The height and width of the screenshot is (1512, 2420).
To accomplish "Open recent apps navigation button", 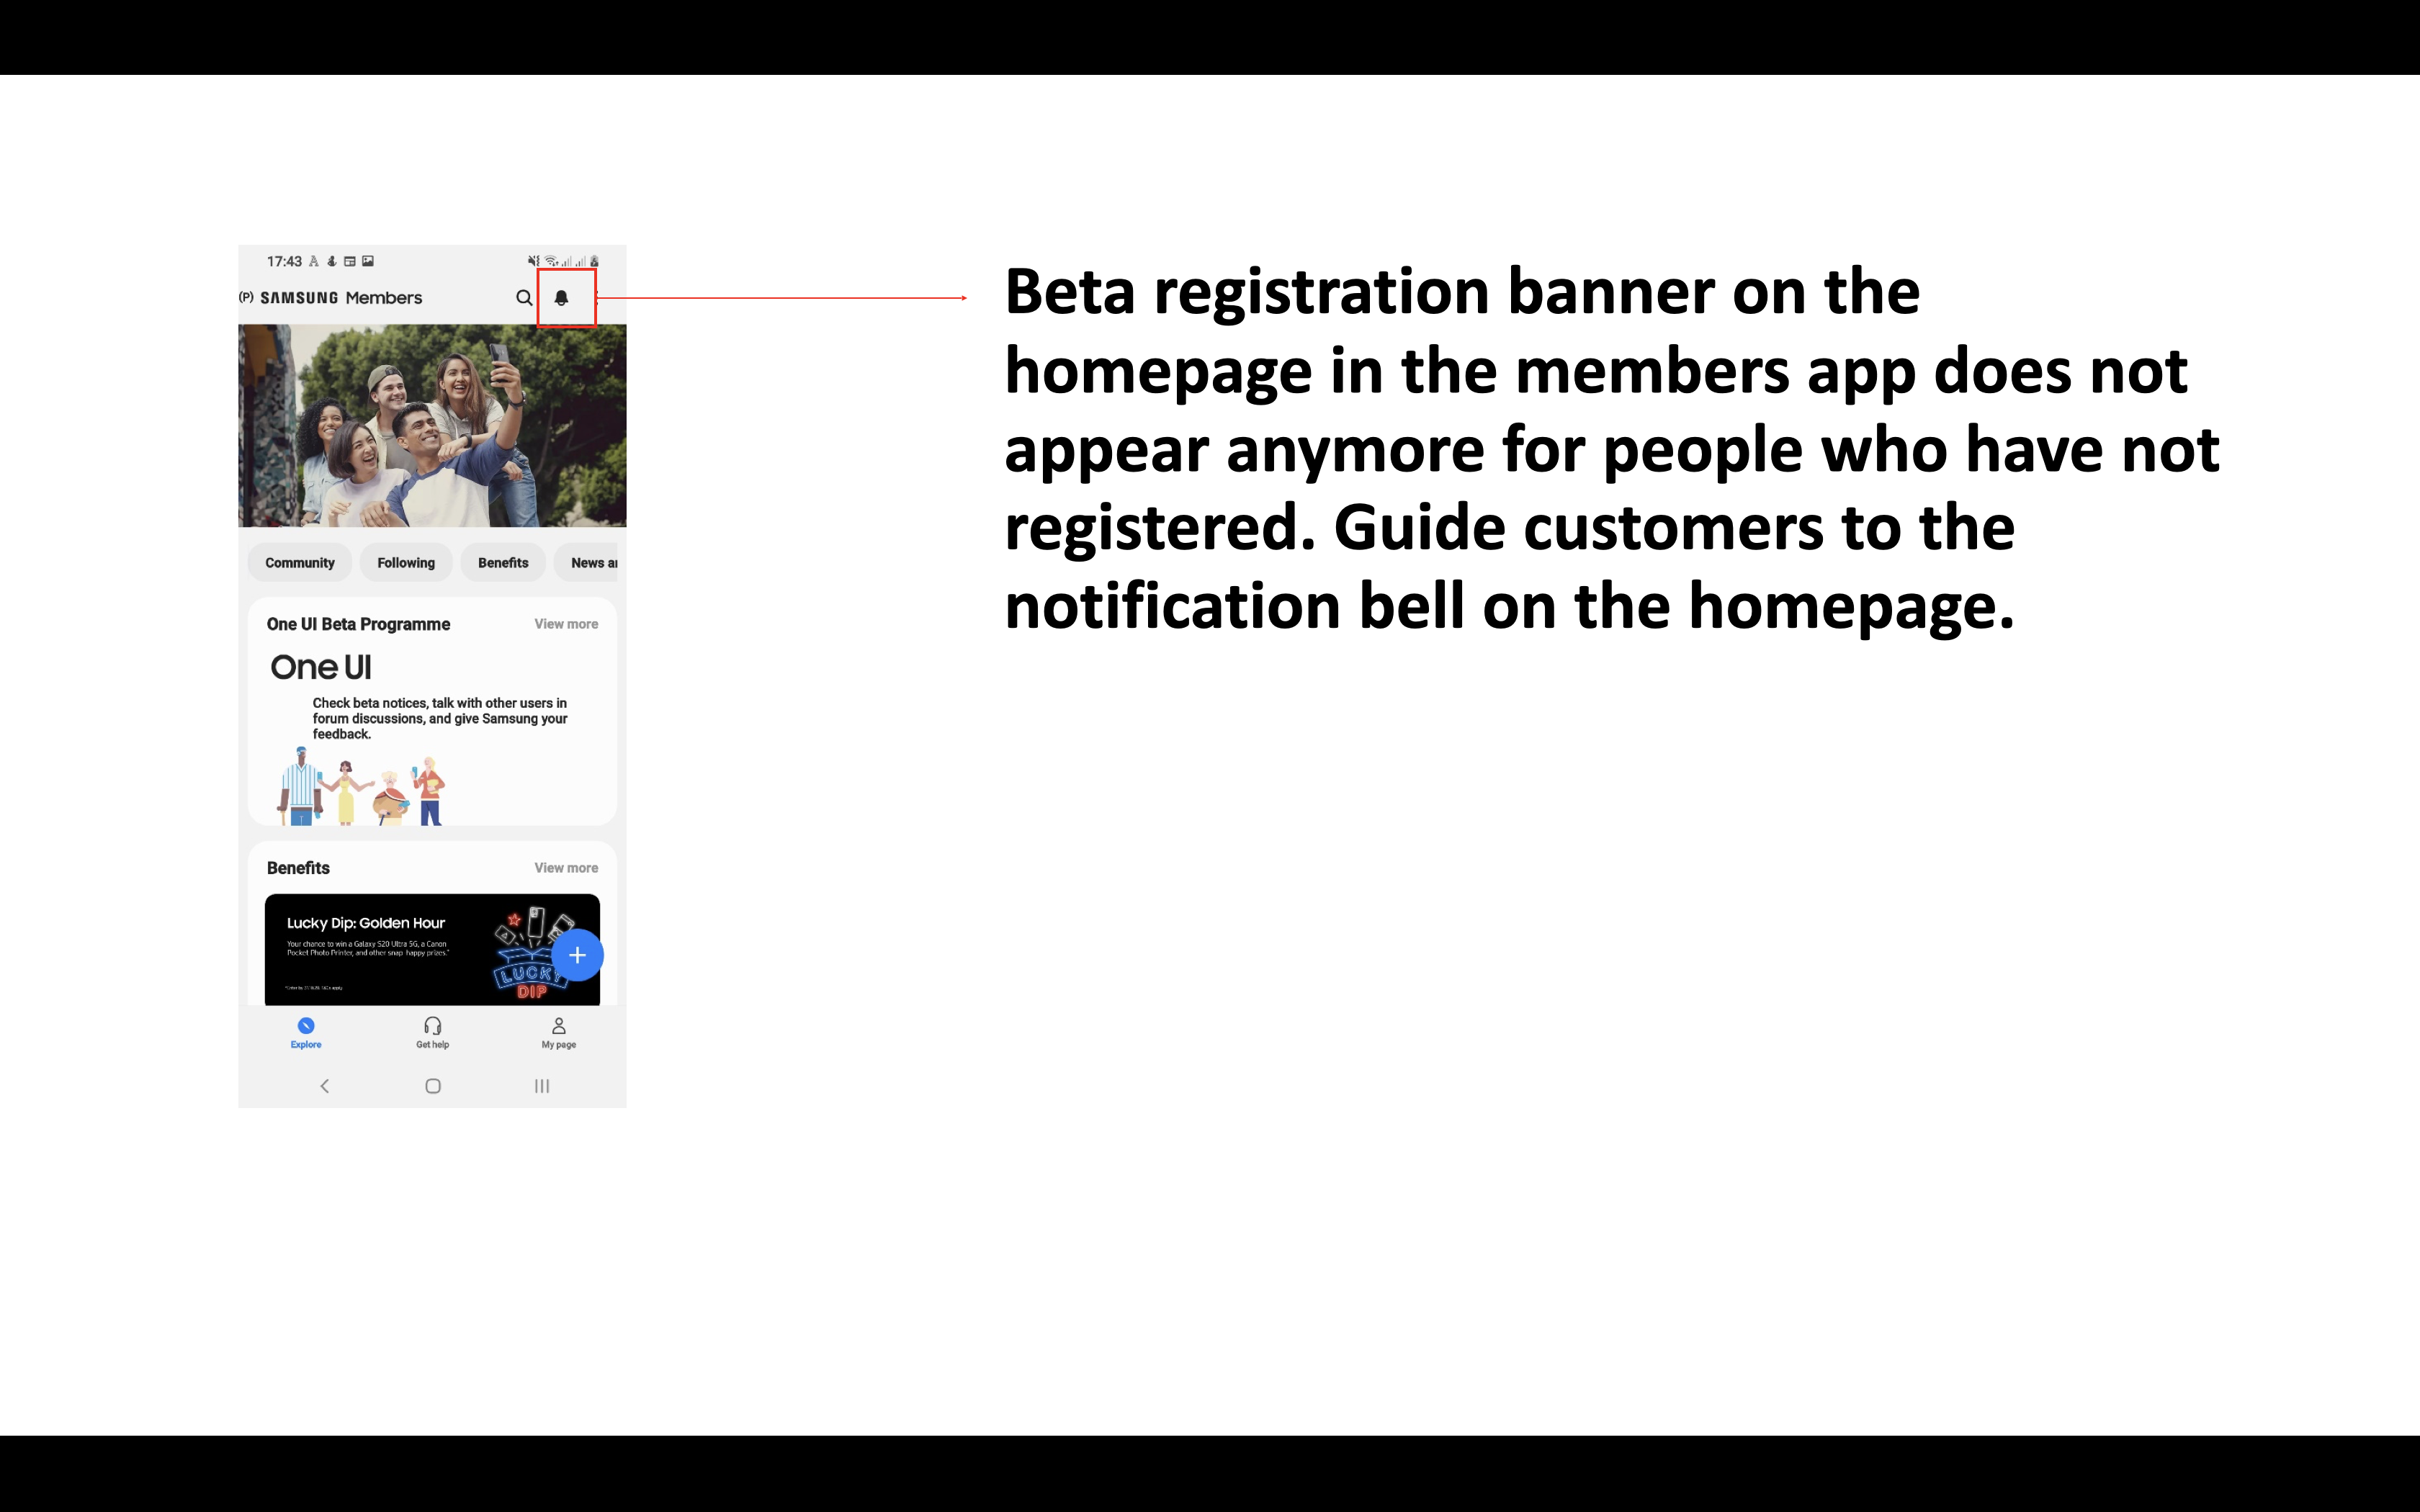I will pyautogui.click(x=541, y=1086).
